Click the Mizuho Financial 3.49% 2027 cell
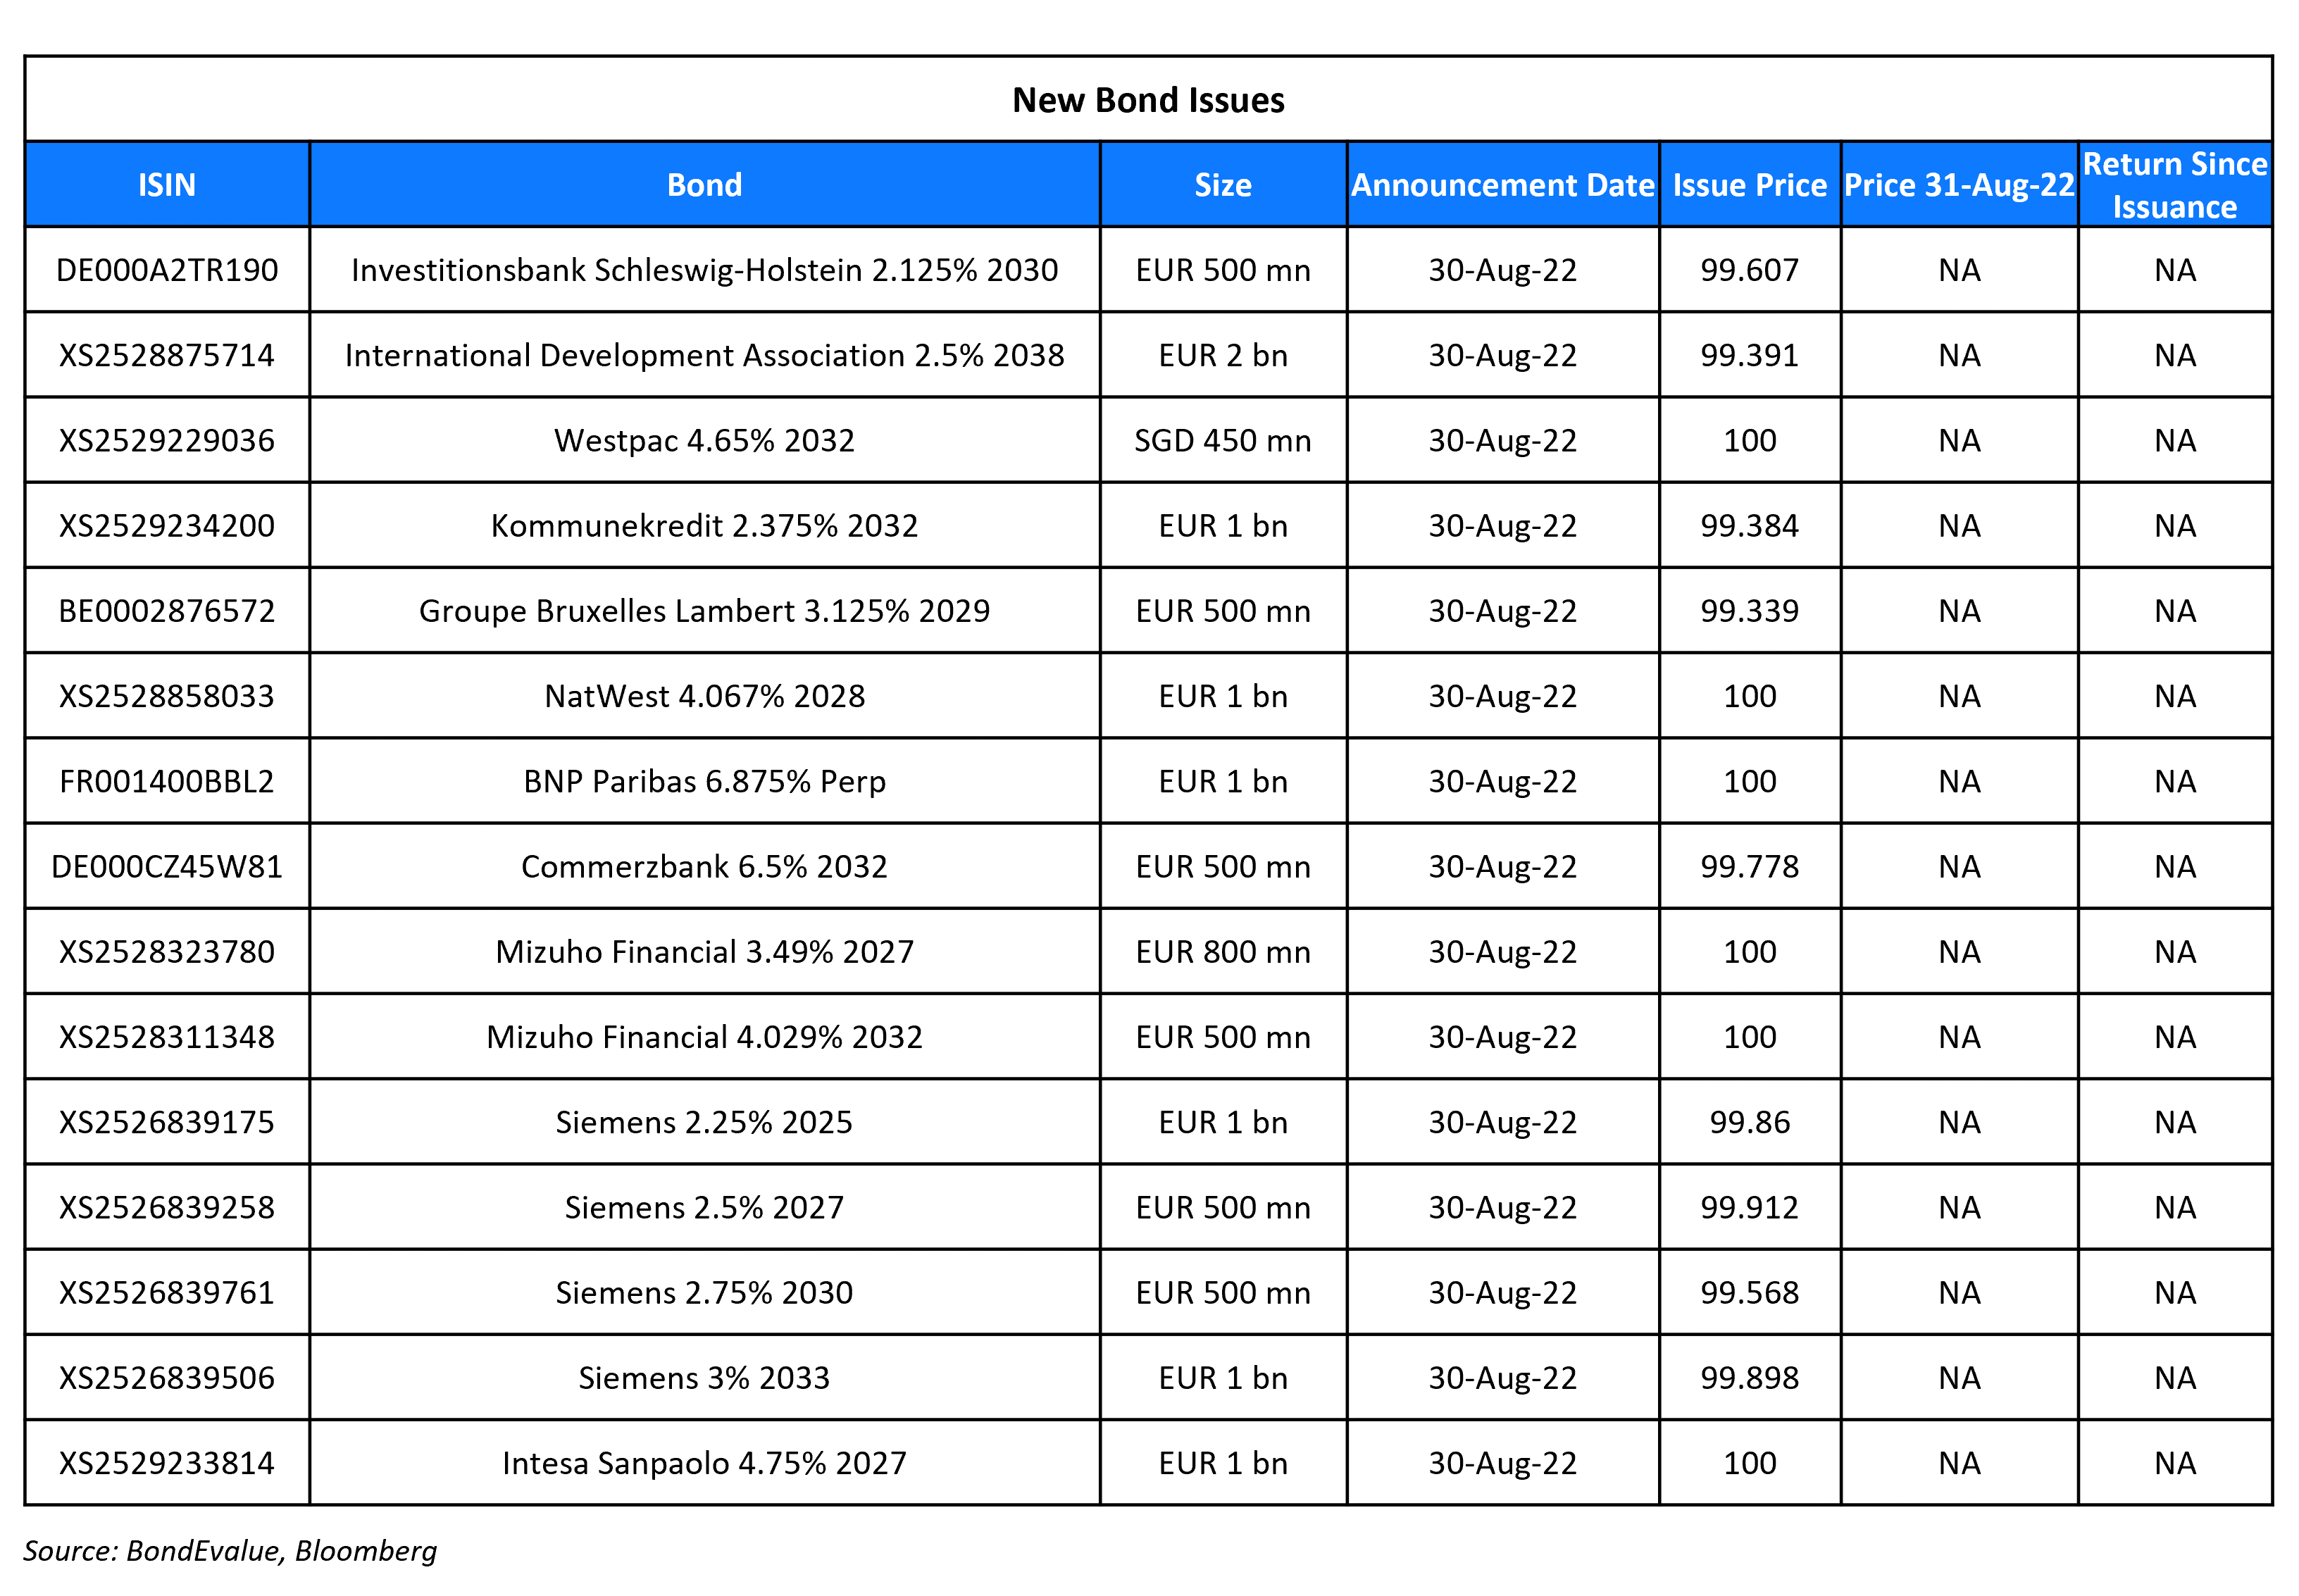 click(x=704, y=952)
